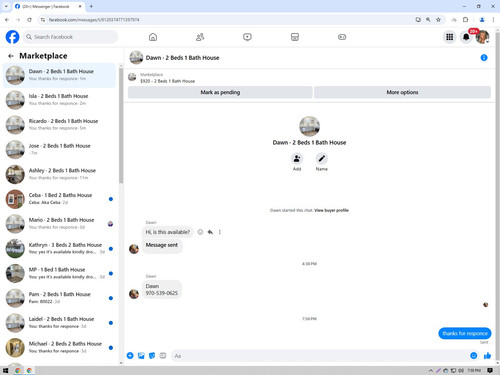Open the Friends icon in top navigation
This screenshot has width=500, height=375.
click(x=200, y=37)
